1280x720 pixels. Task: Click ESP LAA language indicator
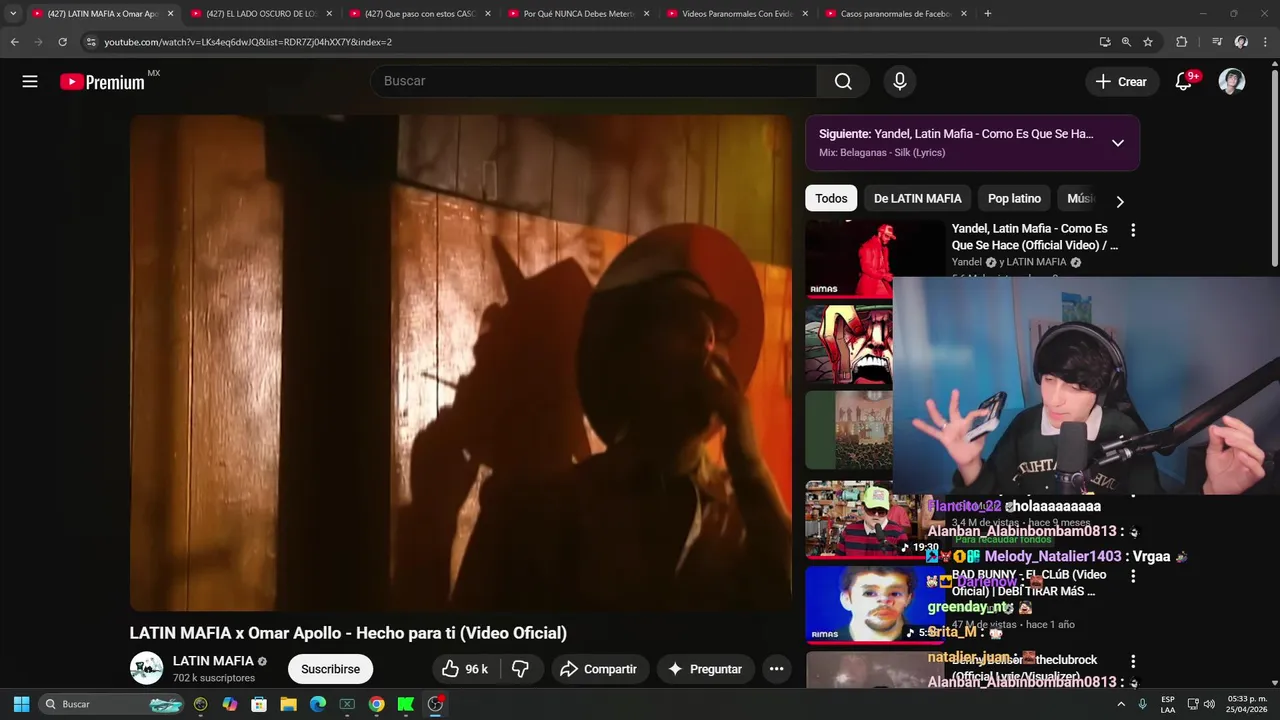coord(1167,704)
